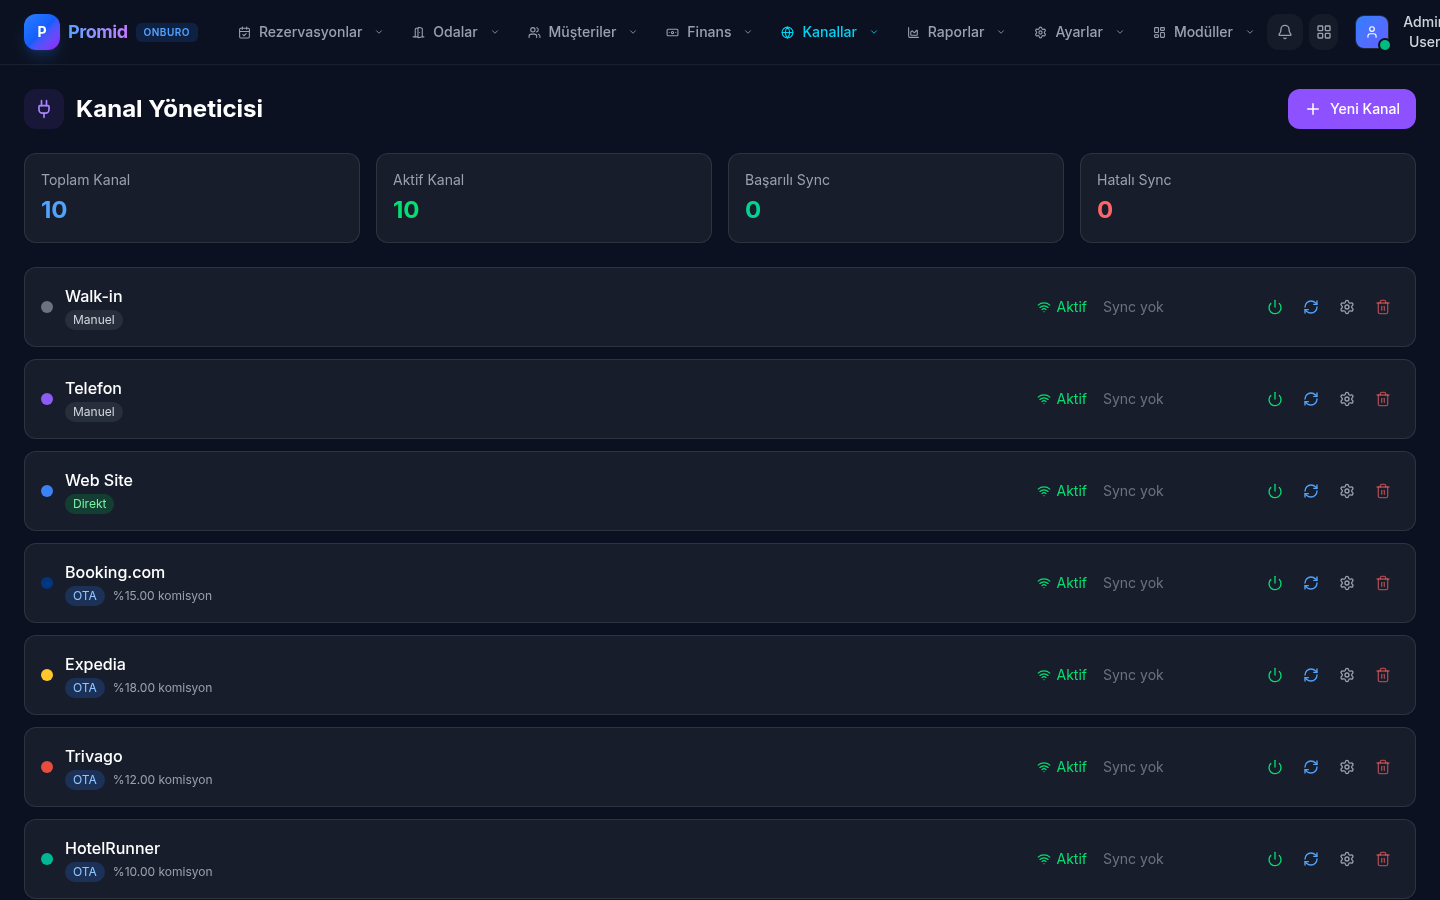Delete the Expedia channel
1440x900 pixels.
[x=1383, y=675]
